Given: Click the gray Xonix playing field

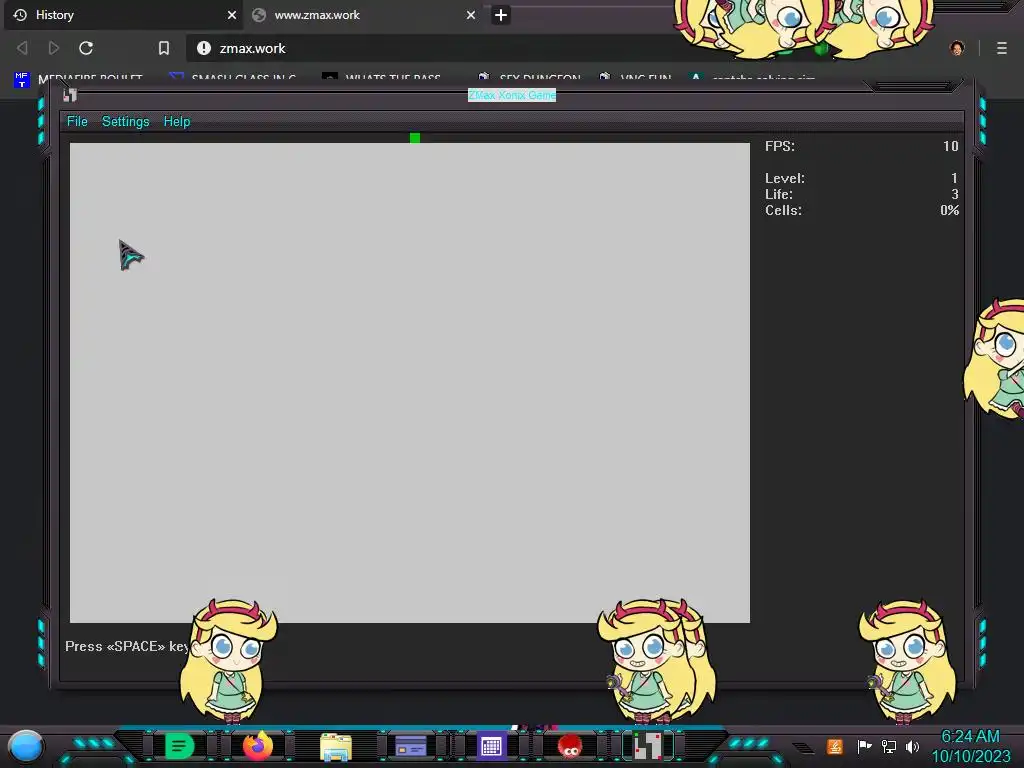Looking at the screenshot, I should (x=409, y=383).
